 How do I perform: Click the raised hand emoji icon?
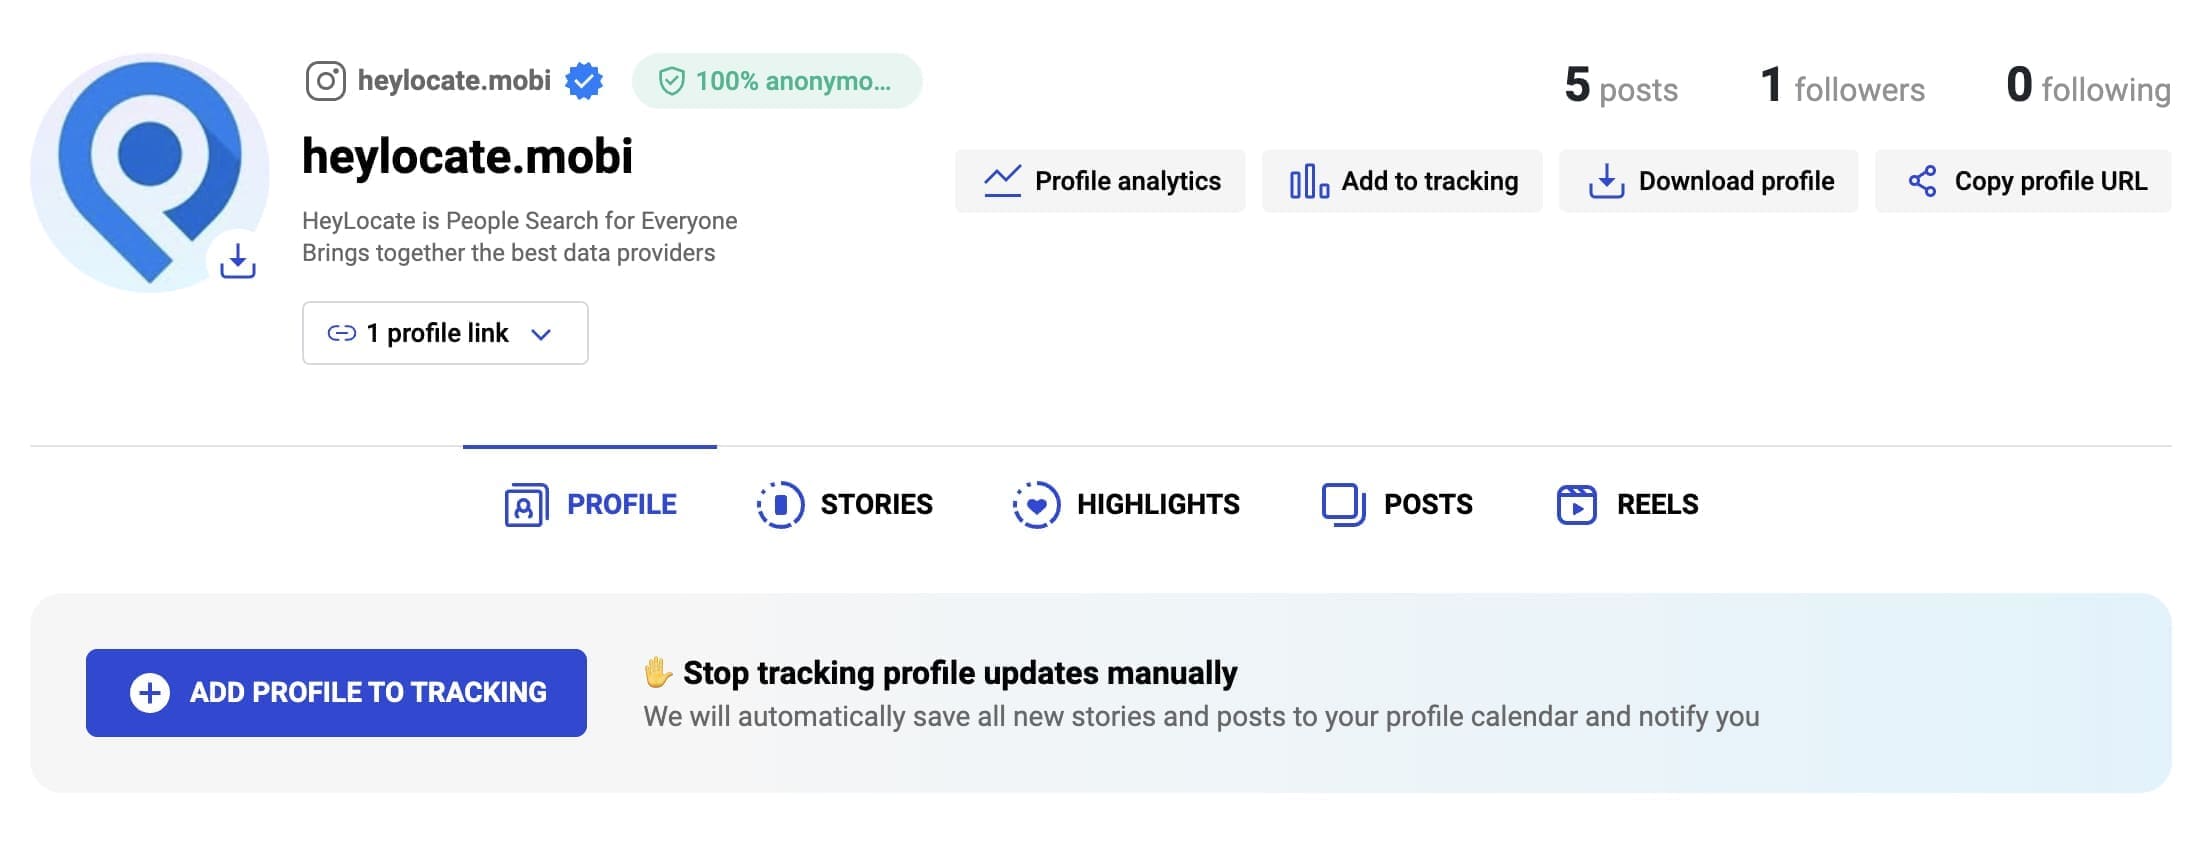[657, 672]
